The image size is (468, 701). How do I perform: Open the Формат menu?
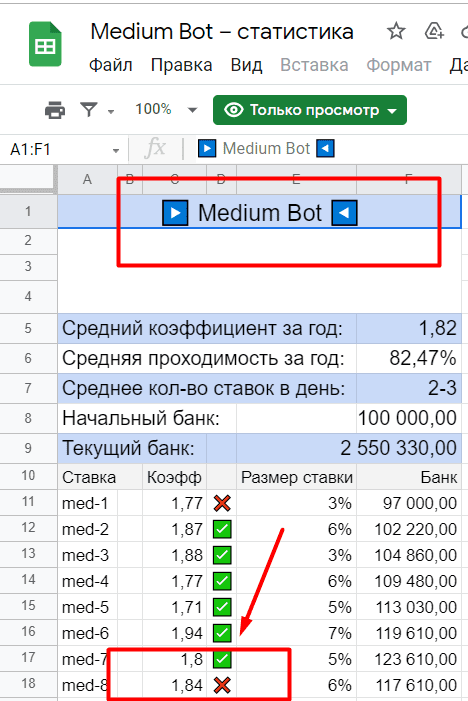click(x=399, y=65)
